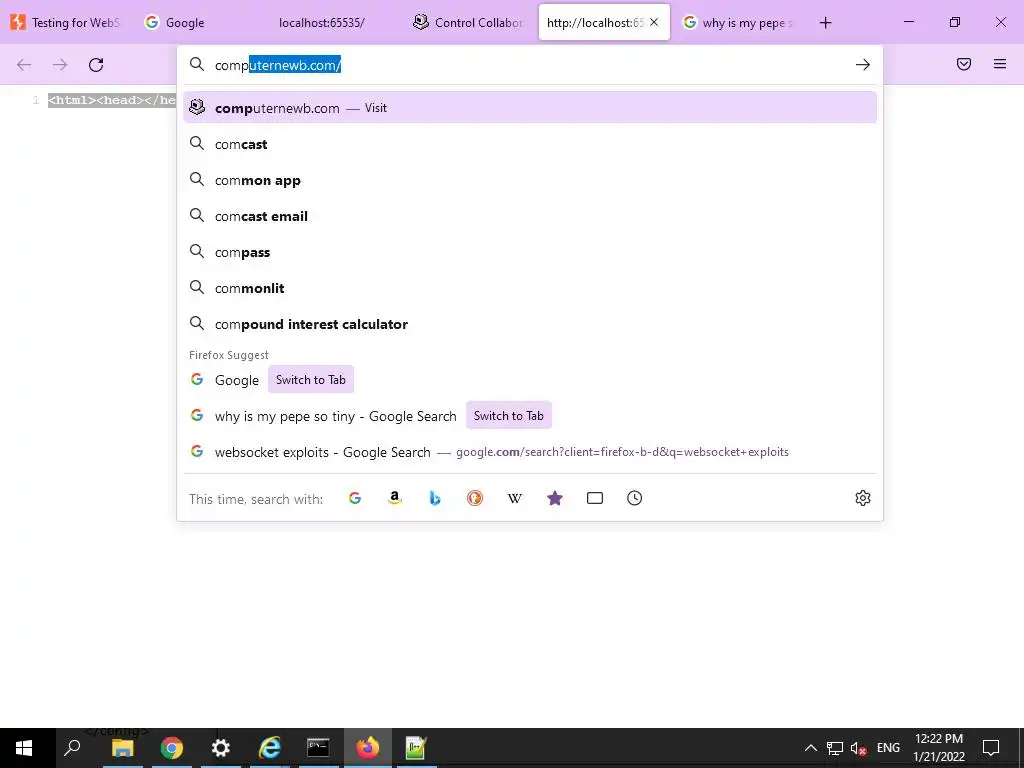1024x768 pixels.
Task: Search this time with Google icon
Action: click(355, 498)
